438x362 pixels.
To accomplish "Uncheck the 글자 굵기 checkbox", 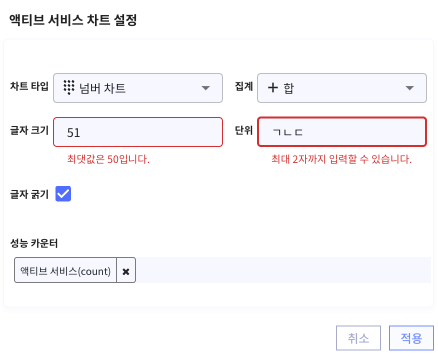I will tap(63, 194).
